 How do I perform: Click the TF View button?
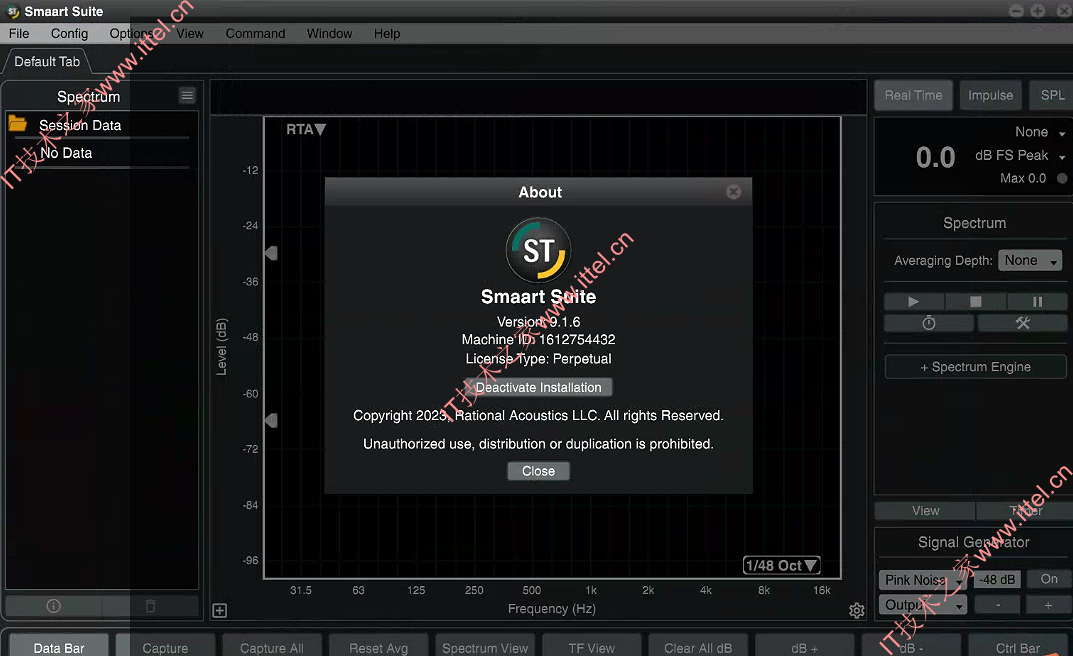coord(592,646)
